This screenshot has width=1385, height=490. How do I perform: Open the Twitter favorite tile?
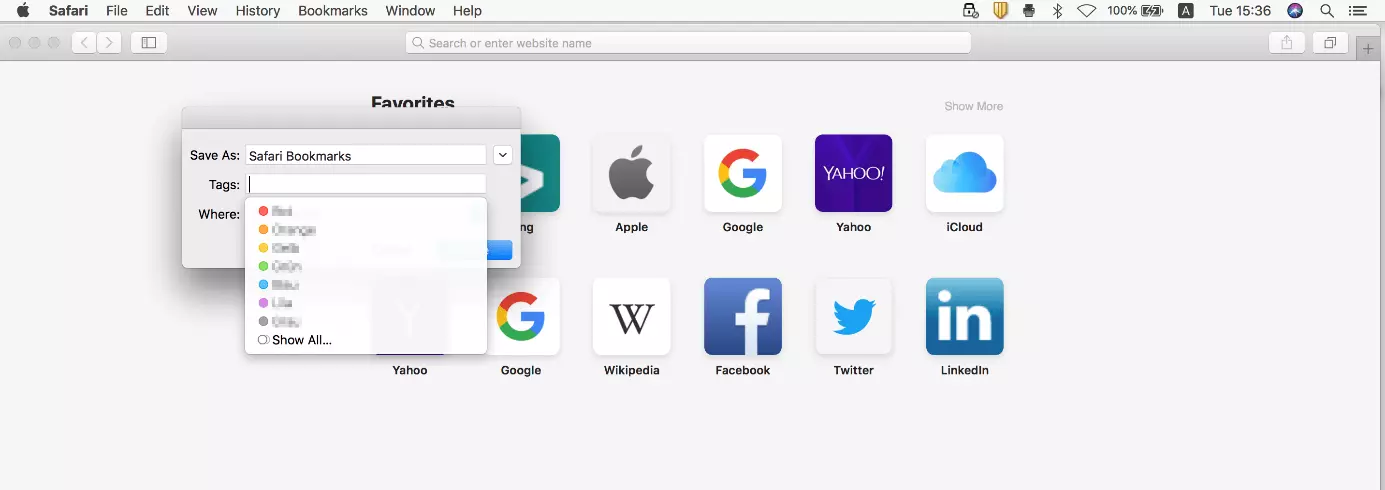[x=854, y=316]
